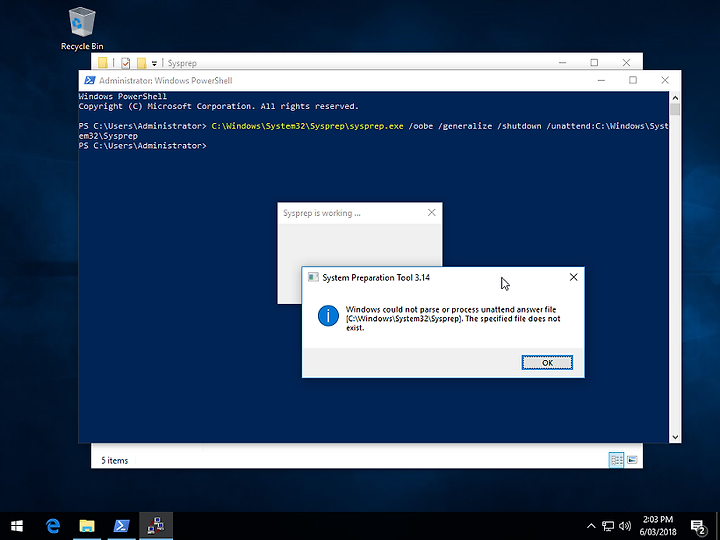720x540 pixels.
Task: Open the Windows Start menu
Action: (17, 526)
